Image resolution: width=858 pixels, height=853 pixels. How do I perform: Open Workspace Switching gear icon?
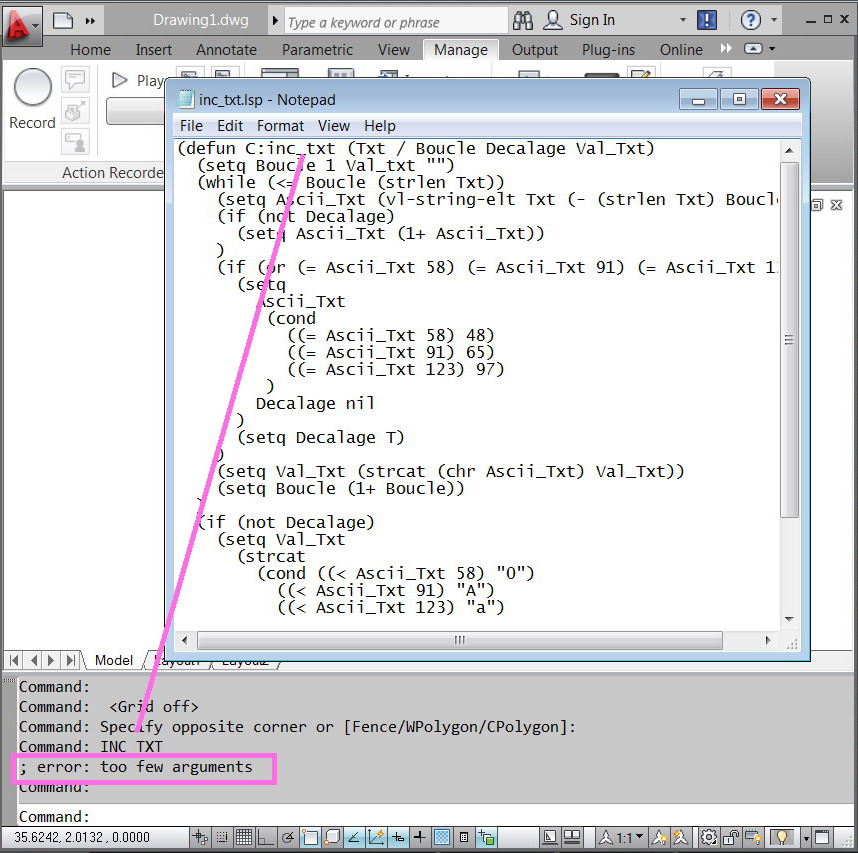[709, 838]
